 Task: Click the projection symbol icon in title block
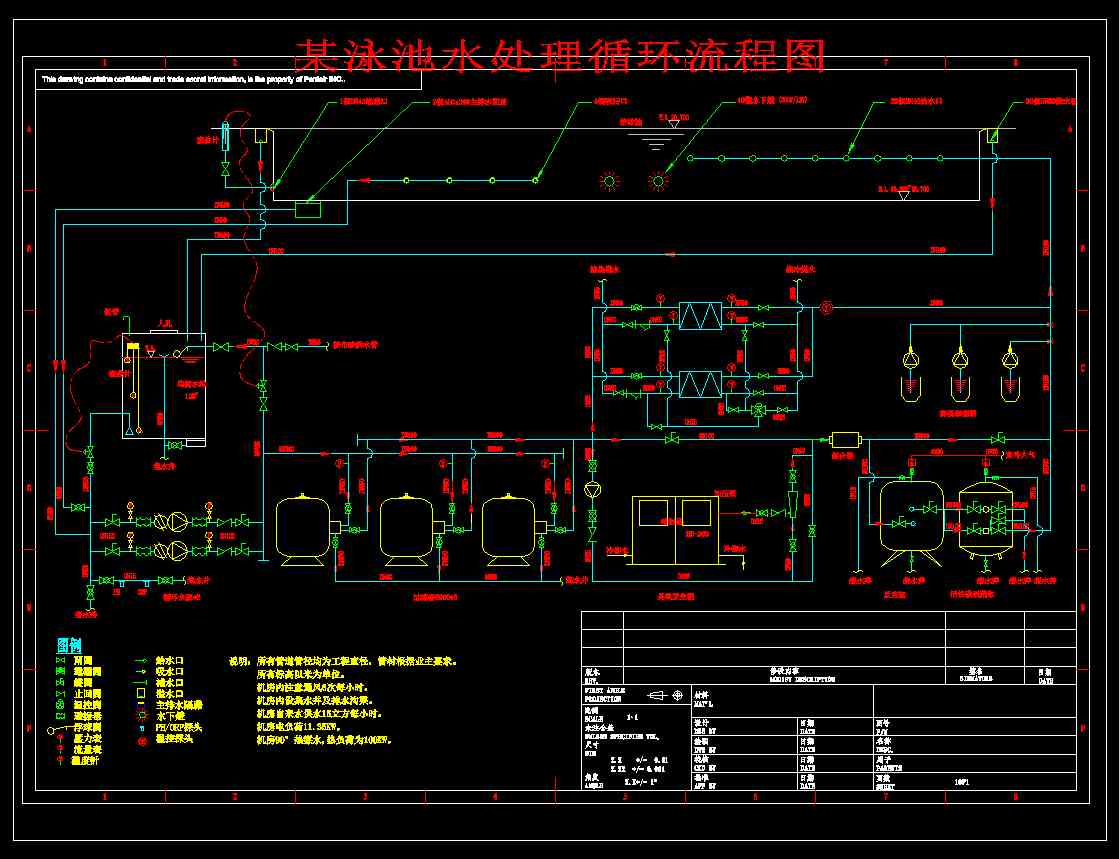[x=665, y=695]
